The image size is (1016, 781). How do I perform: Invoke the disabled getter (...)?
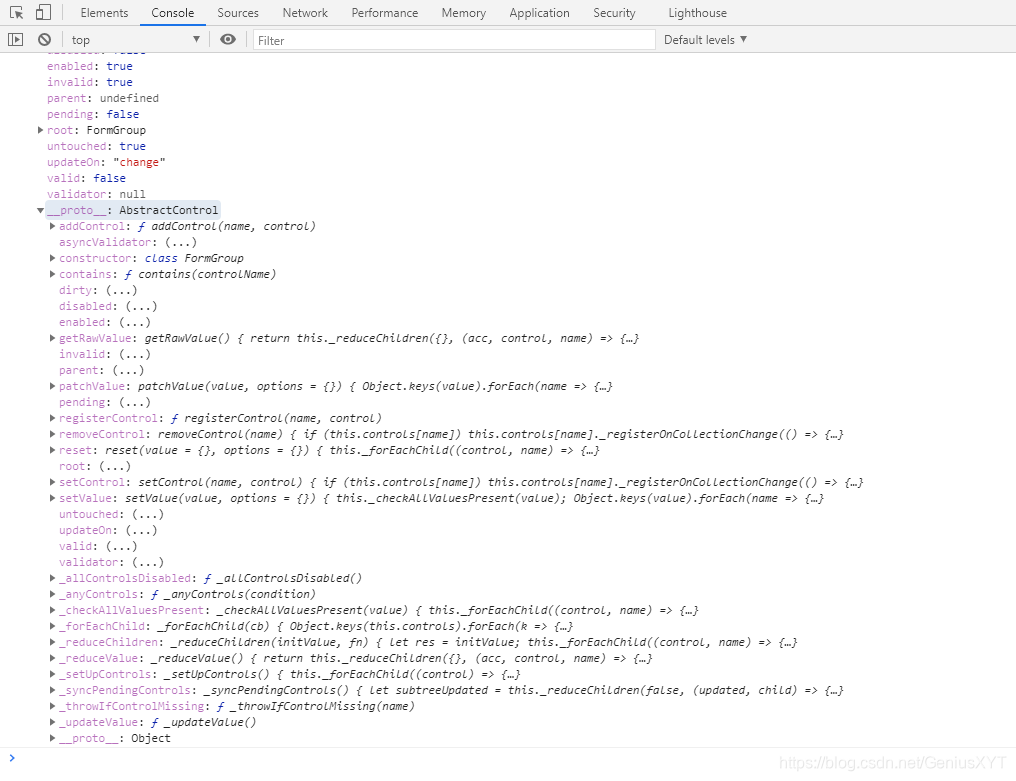tap(141, 306)
